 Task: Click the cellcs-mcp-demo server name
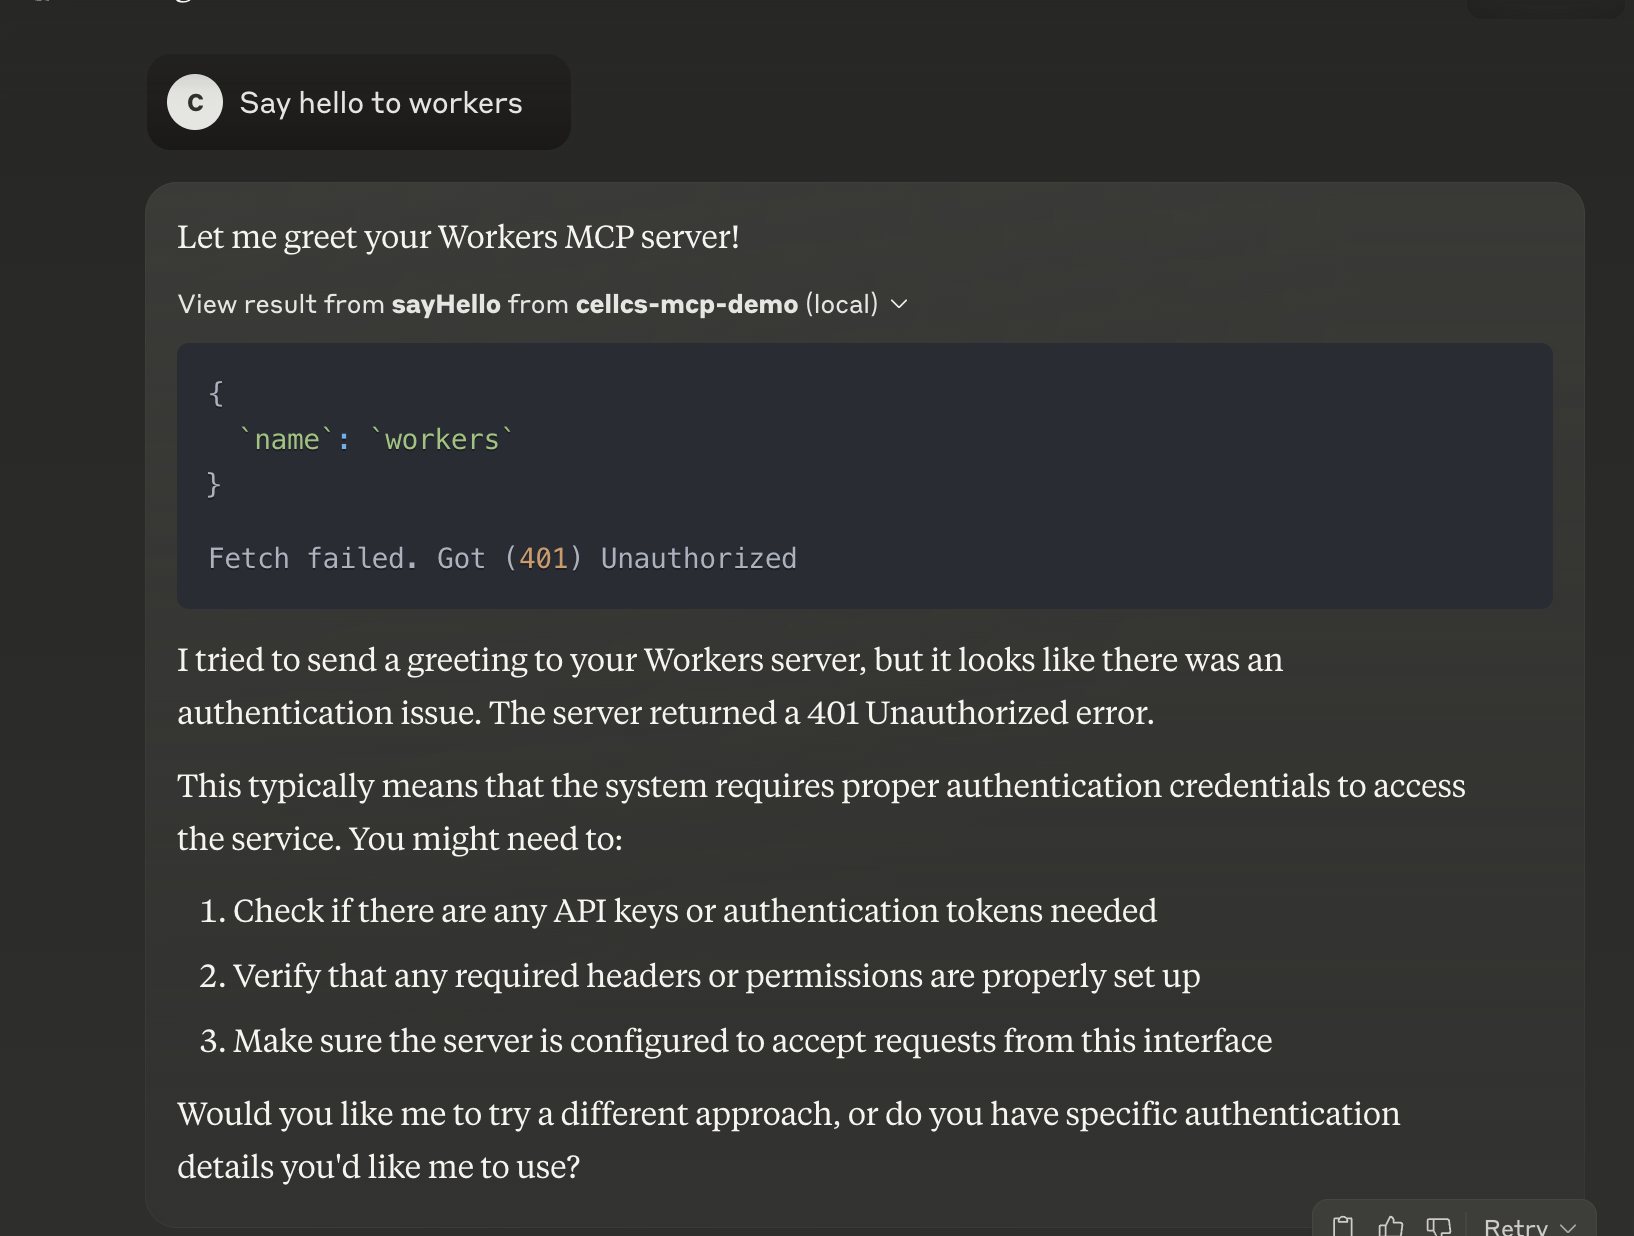point(686,304)
